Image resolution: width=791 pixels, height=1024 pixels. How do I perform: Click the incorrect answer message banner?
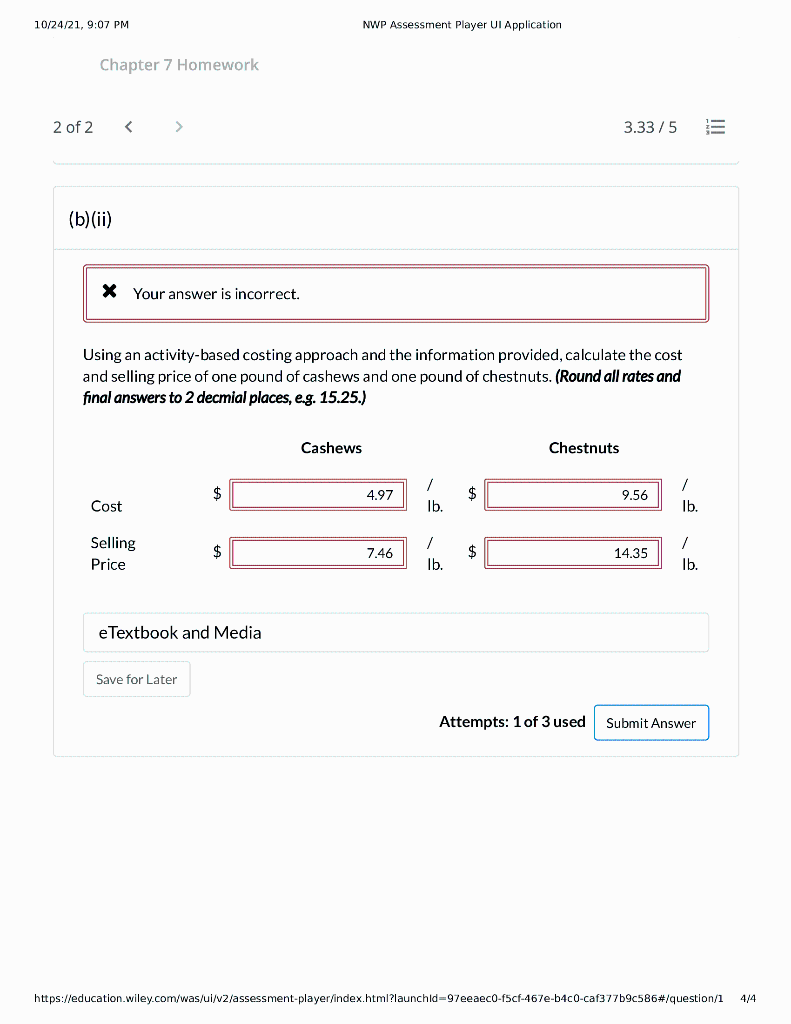395,293
